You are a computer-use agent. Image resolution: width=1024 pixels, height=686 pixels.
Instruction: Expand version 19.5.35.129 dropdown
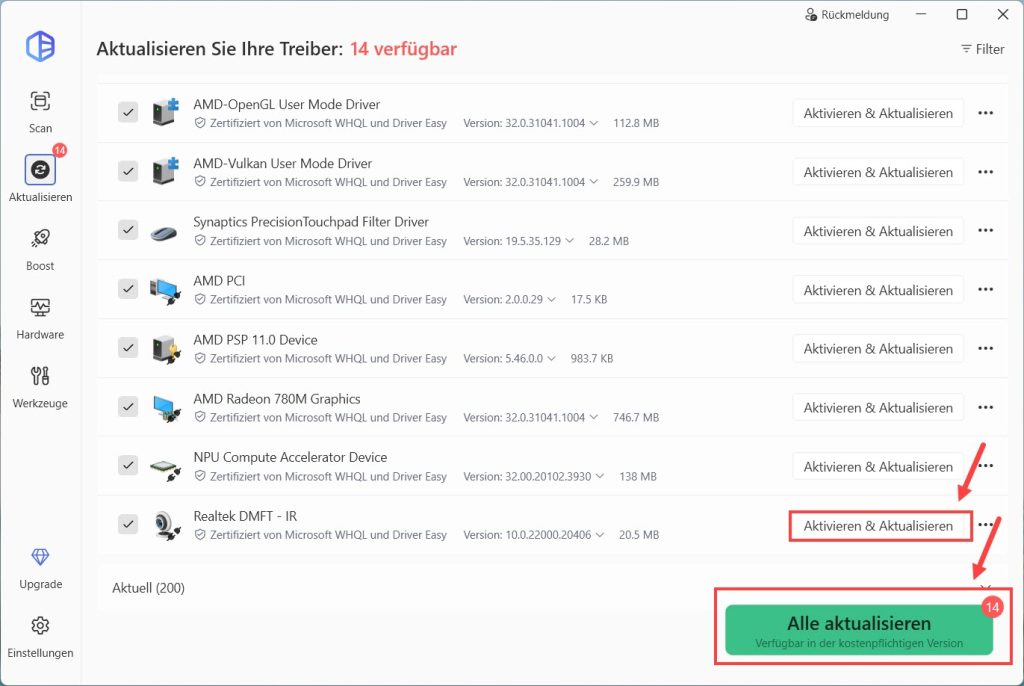[x=569, y=240]
